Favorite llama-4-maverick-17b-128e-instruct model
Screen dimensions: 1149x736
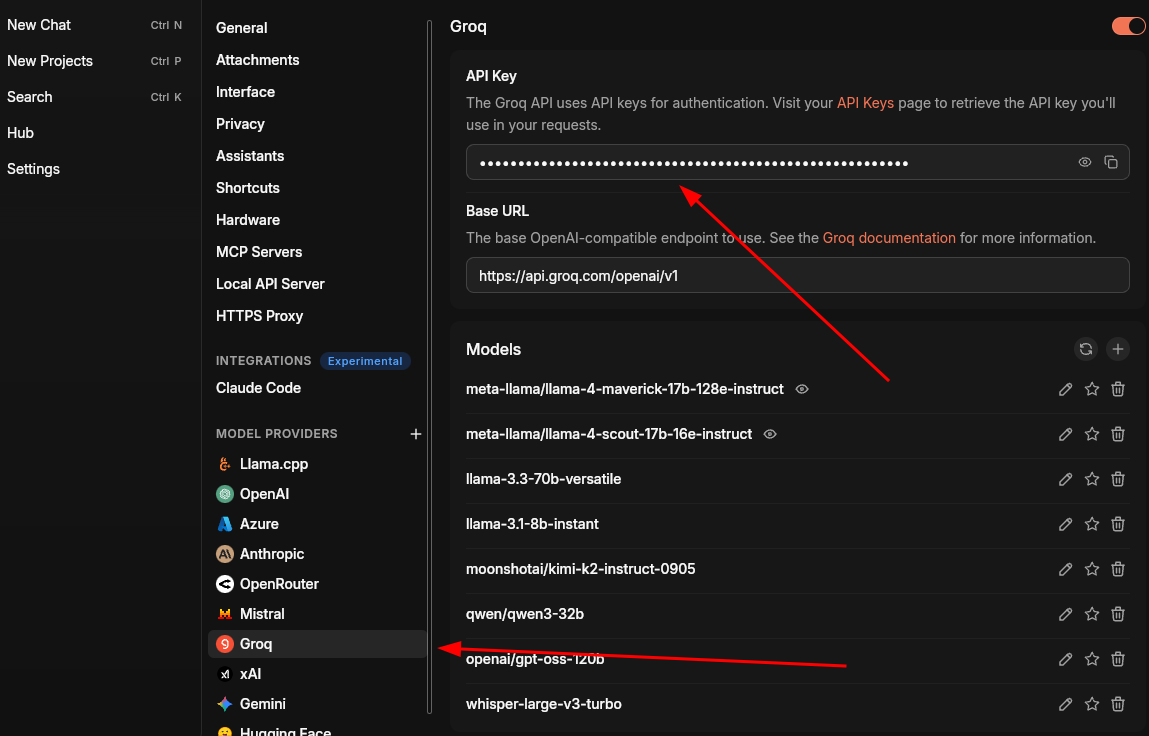coord(1092,389)
